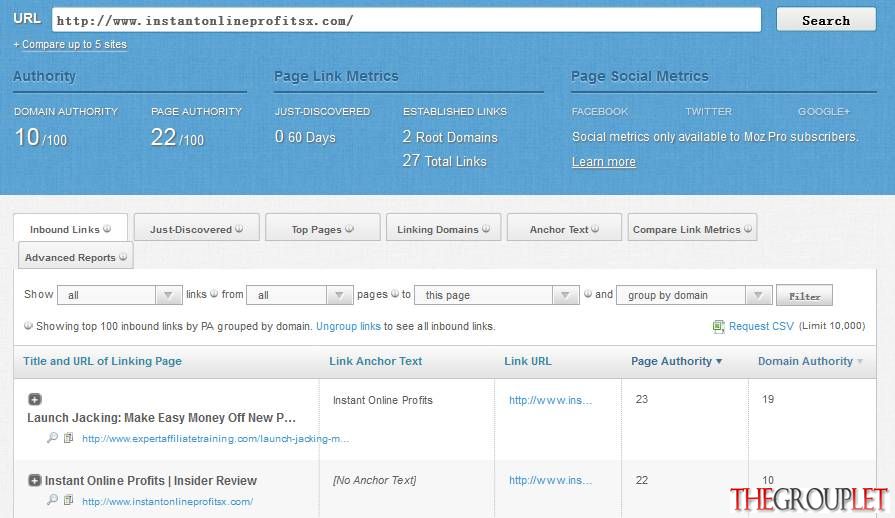Screen dimensions: 895x518
Task: Click info icon before 'and' label
Action: point(588,294)
